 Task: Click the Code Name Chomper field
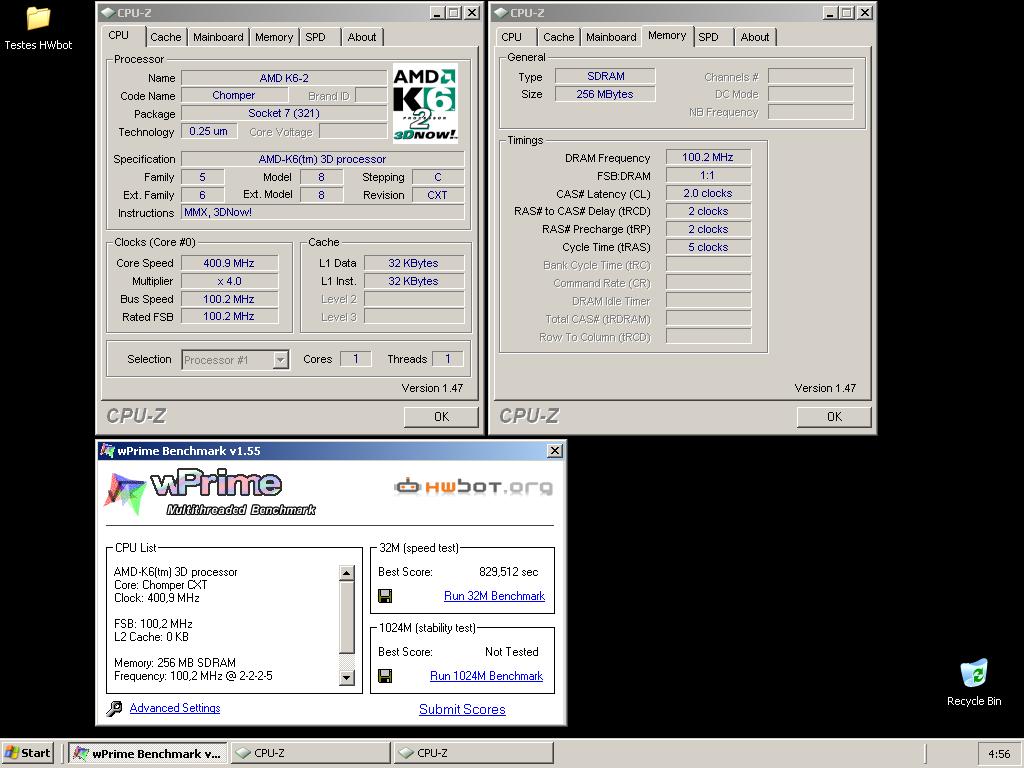[x=233, y=95]
